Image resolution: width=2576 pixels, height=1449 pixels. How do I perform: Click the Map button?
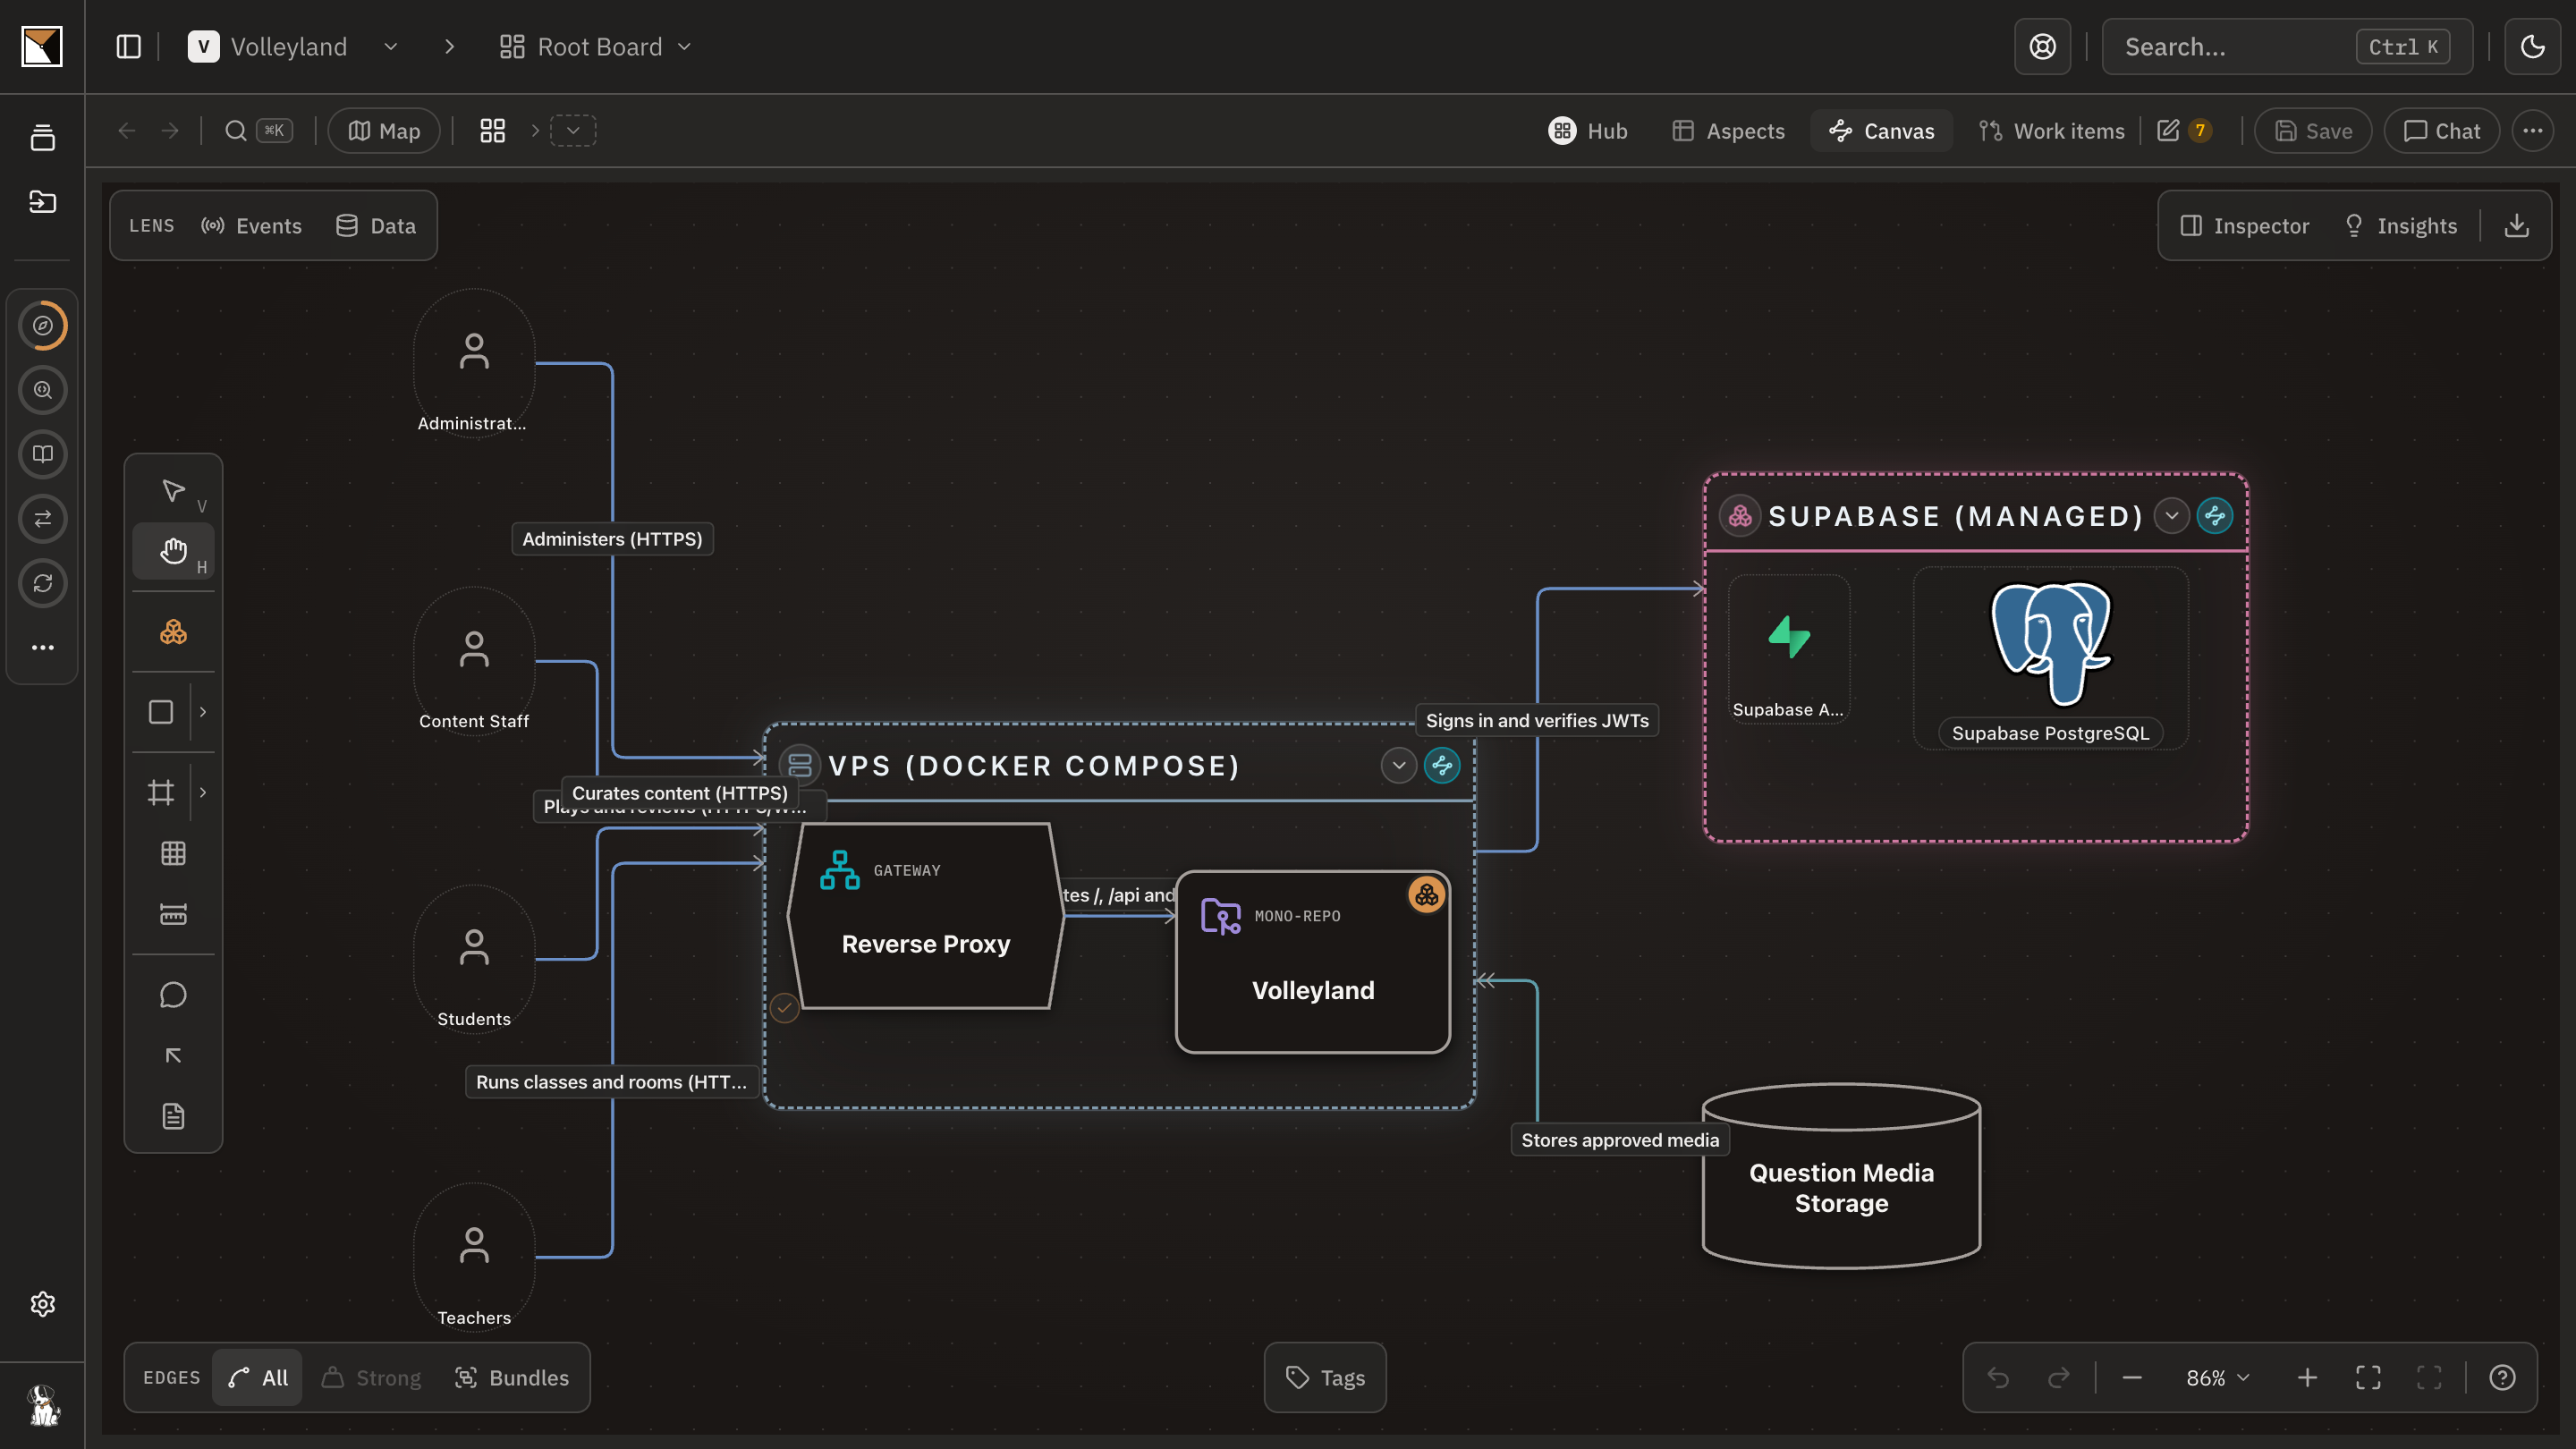pos(384,131)
